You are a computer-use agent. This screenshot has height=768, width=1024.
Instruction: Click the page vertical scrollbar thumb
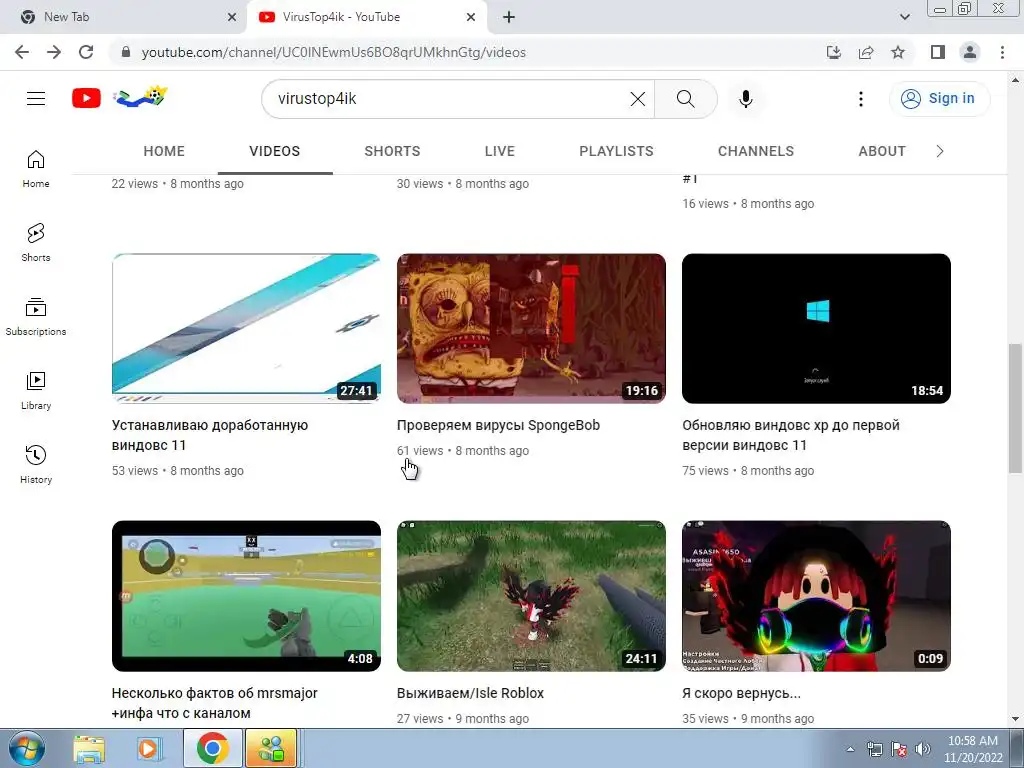click(x=1015, y=408)
